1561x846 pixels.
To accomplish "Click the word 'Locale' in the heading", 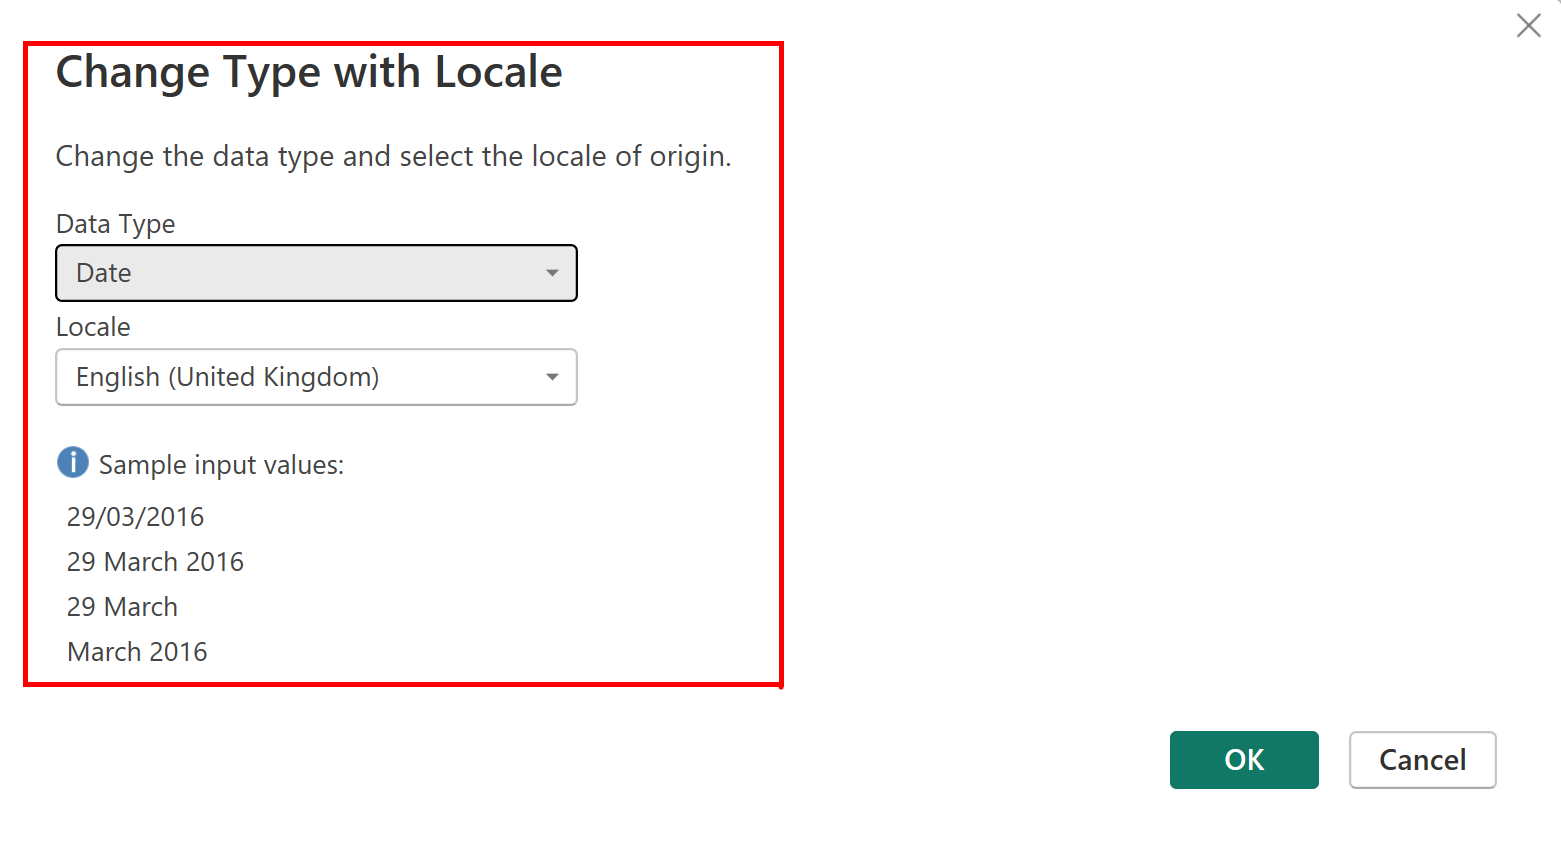I will [498, 73].
